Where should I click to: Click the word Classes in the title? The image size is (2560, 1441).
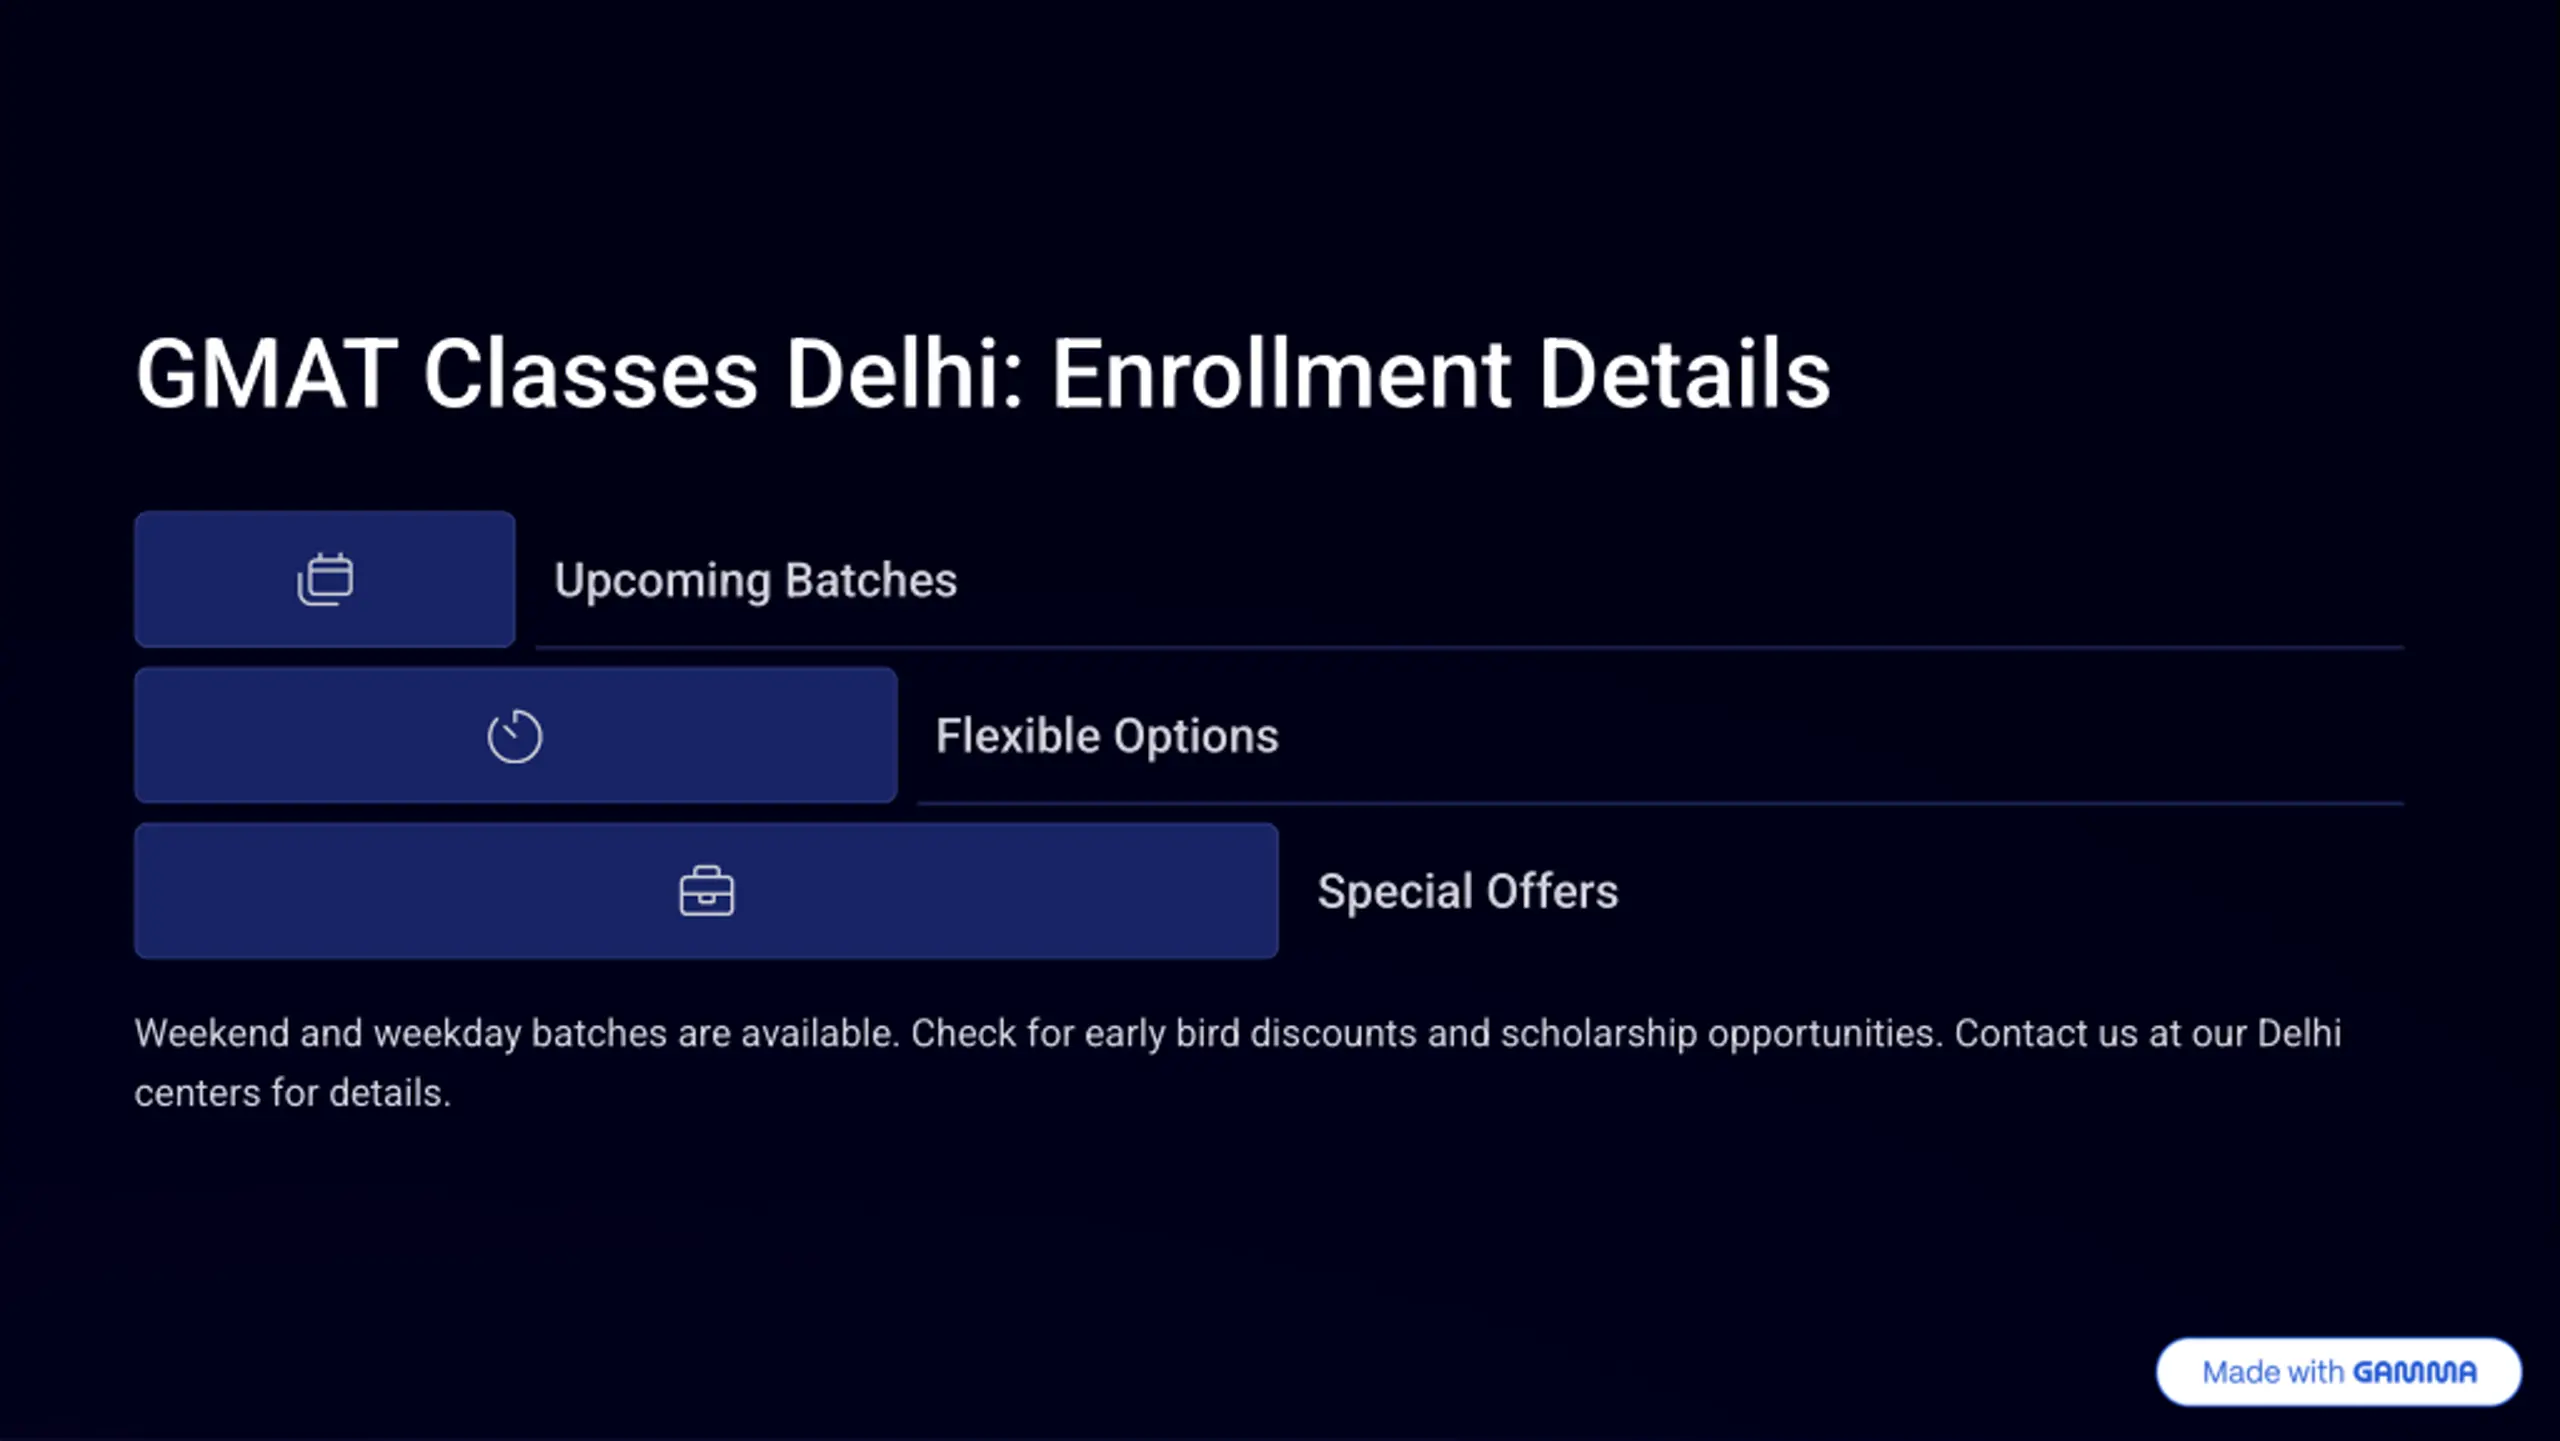point(590,373)
